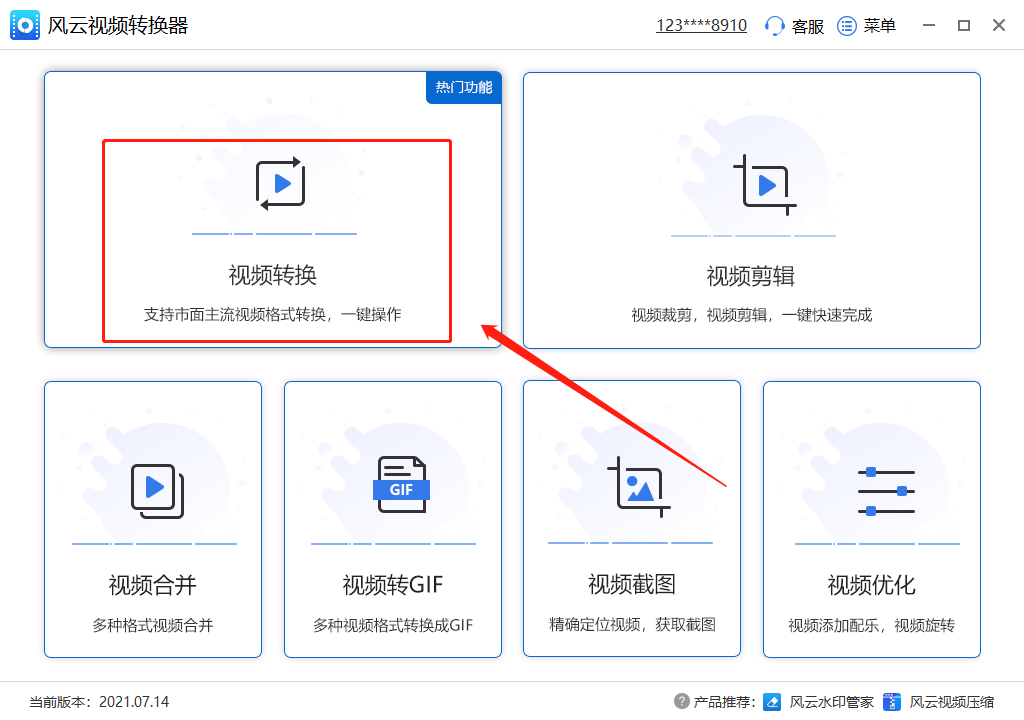Open the 视频转GIF file icon
Viewport: 1024px width, 720px height.
pos(401,484)
